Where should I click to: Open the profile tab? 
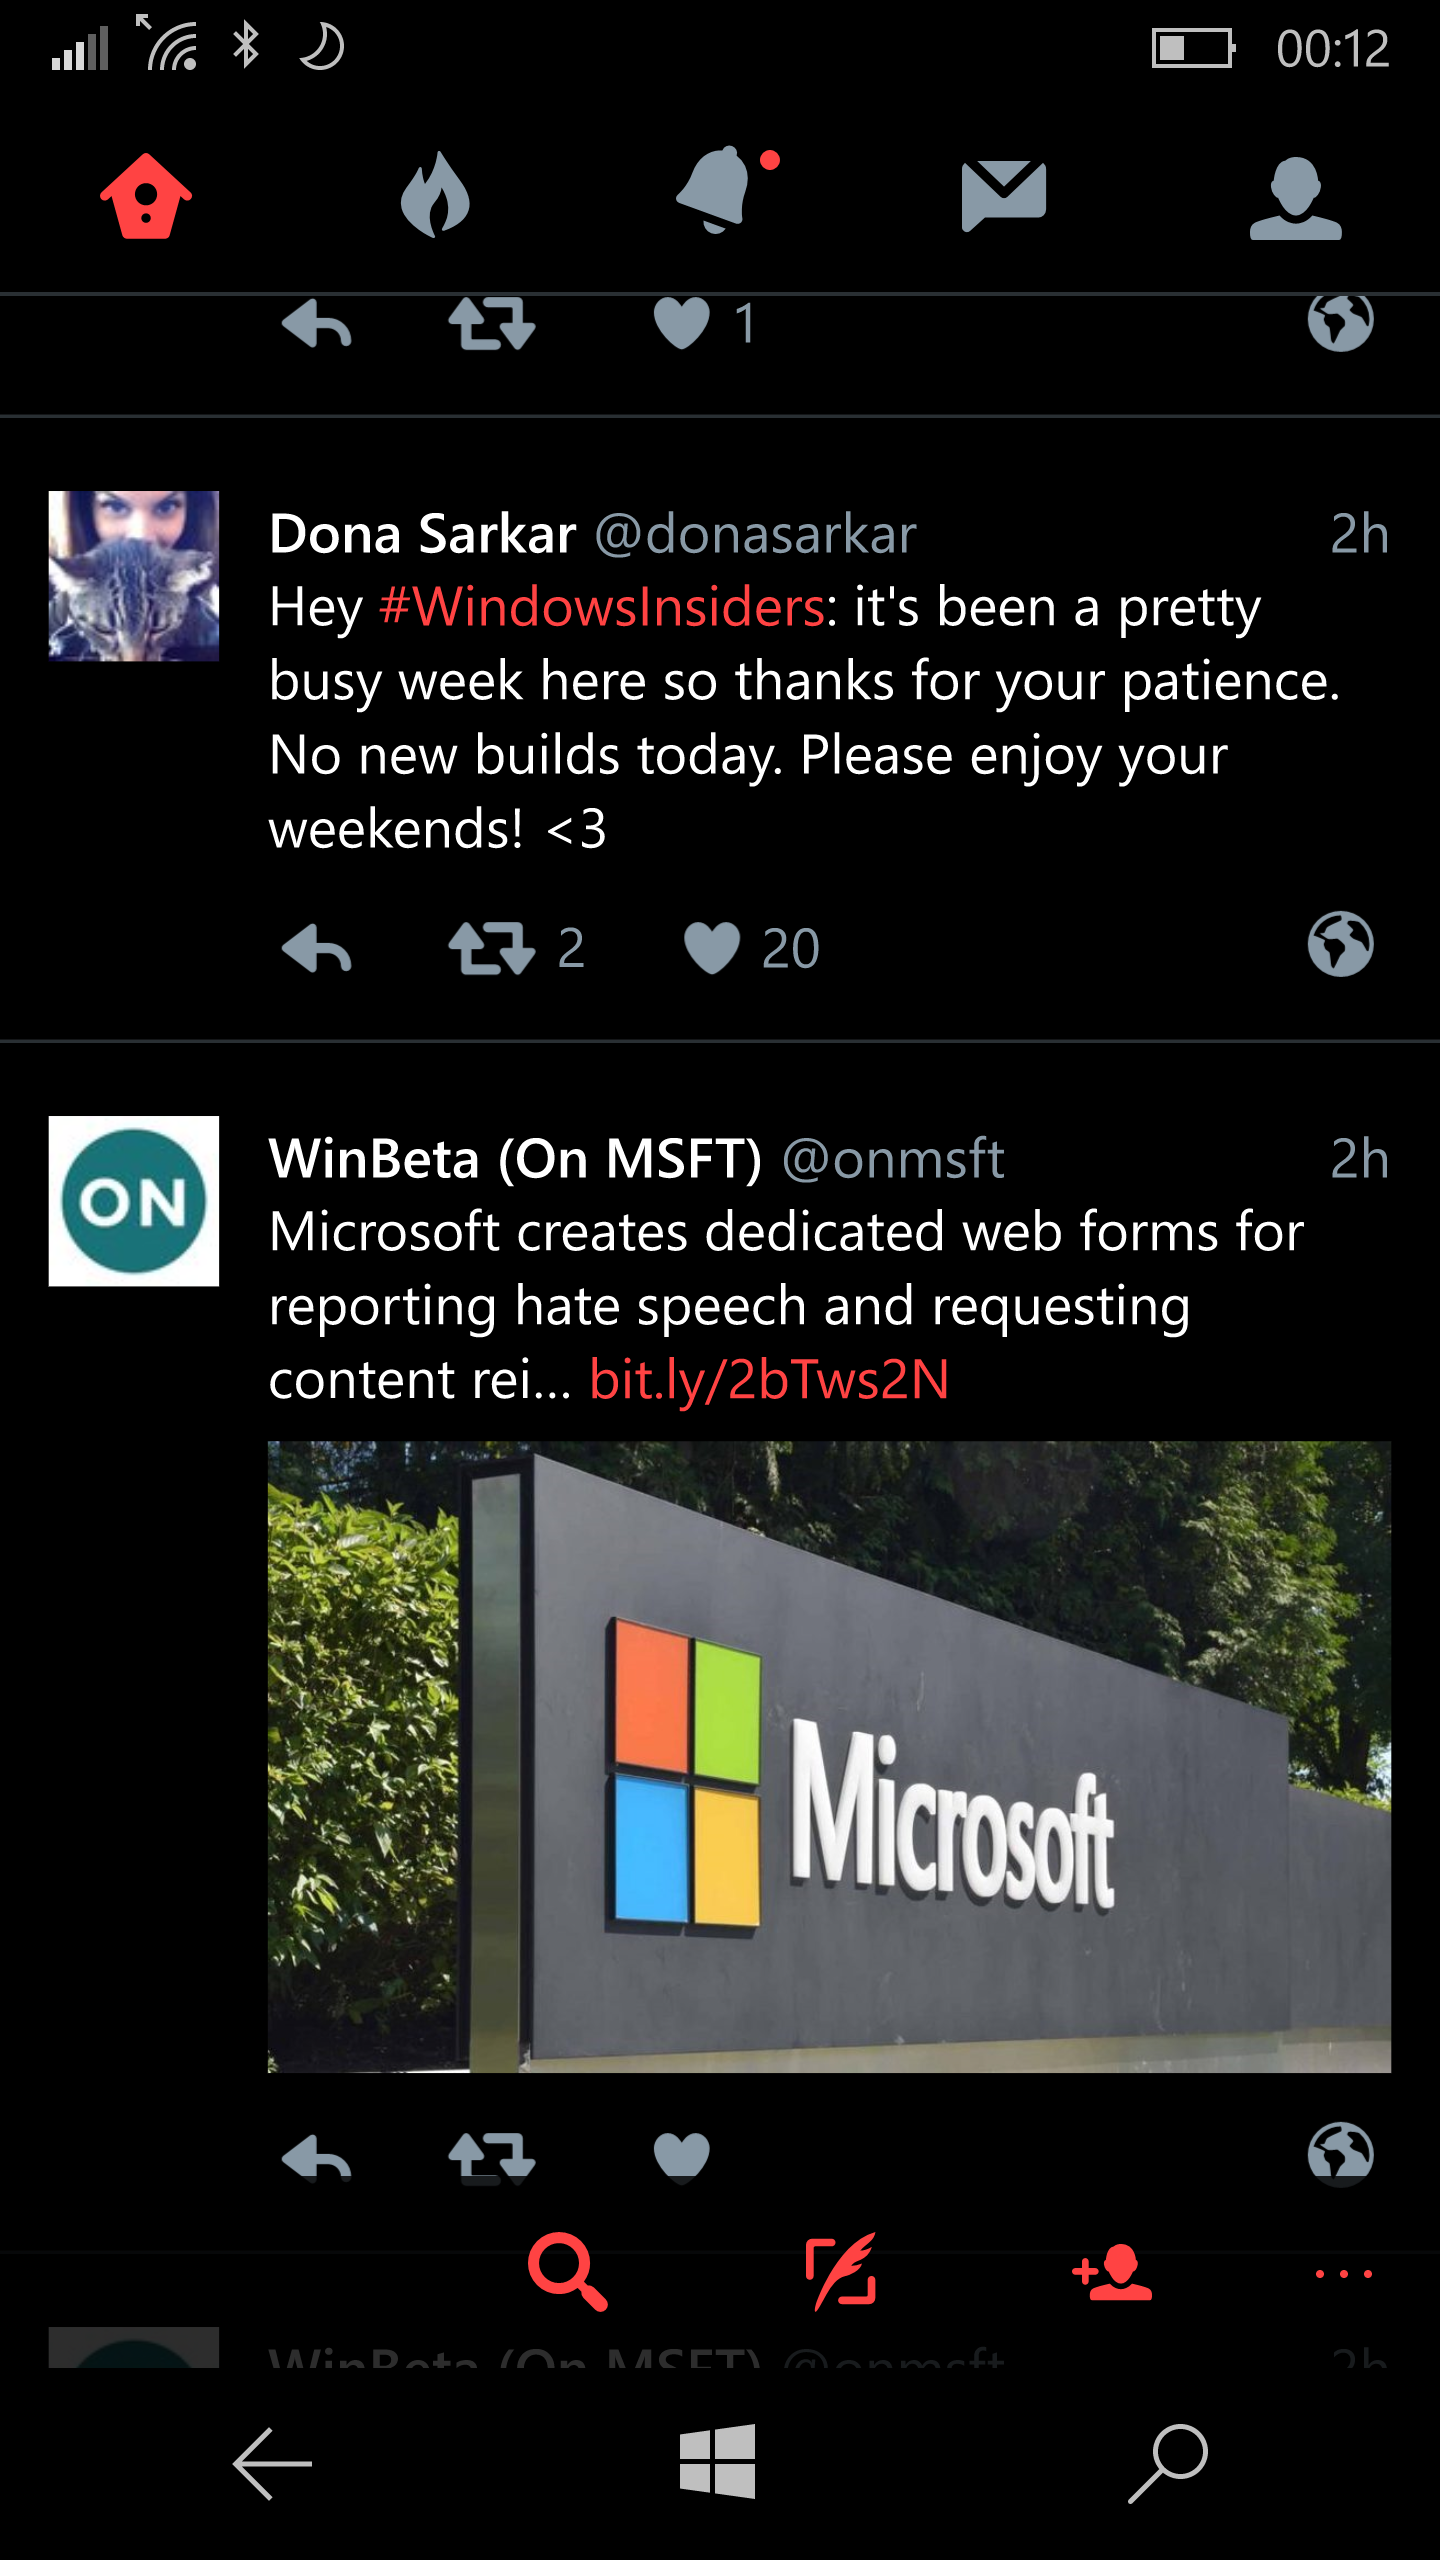pyautogui.click(x=1294, y=198)
